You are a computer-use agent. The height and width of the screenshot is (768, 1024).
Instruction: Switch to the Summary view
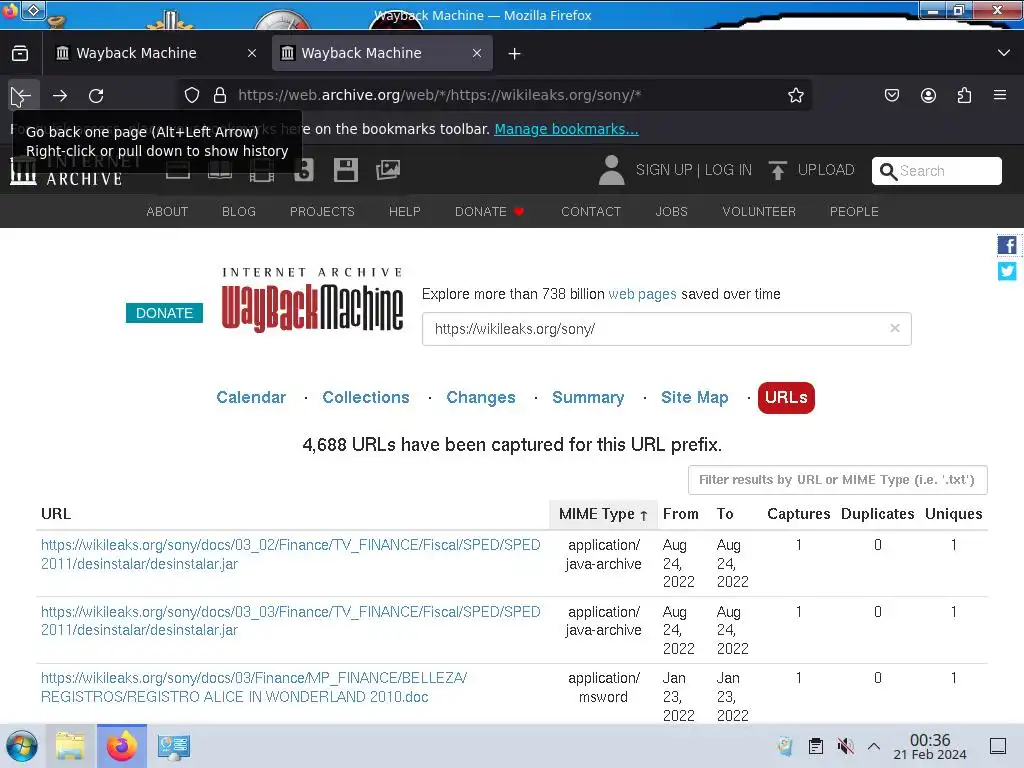(x=588, y=398)
